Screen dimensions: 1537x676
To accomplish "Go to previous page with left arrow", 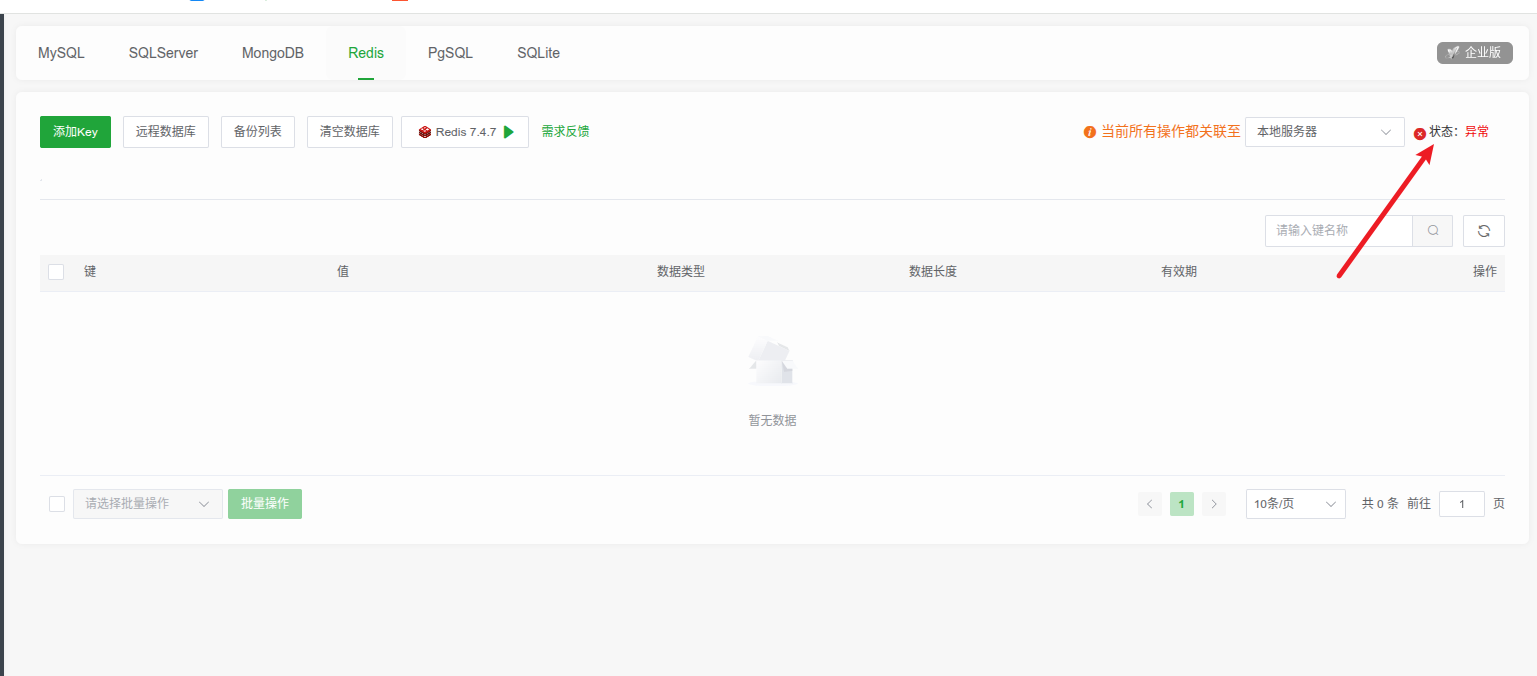I will coord(1150,504).
